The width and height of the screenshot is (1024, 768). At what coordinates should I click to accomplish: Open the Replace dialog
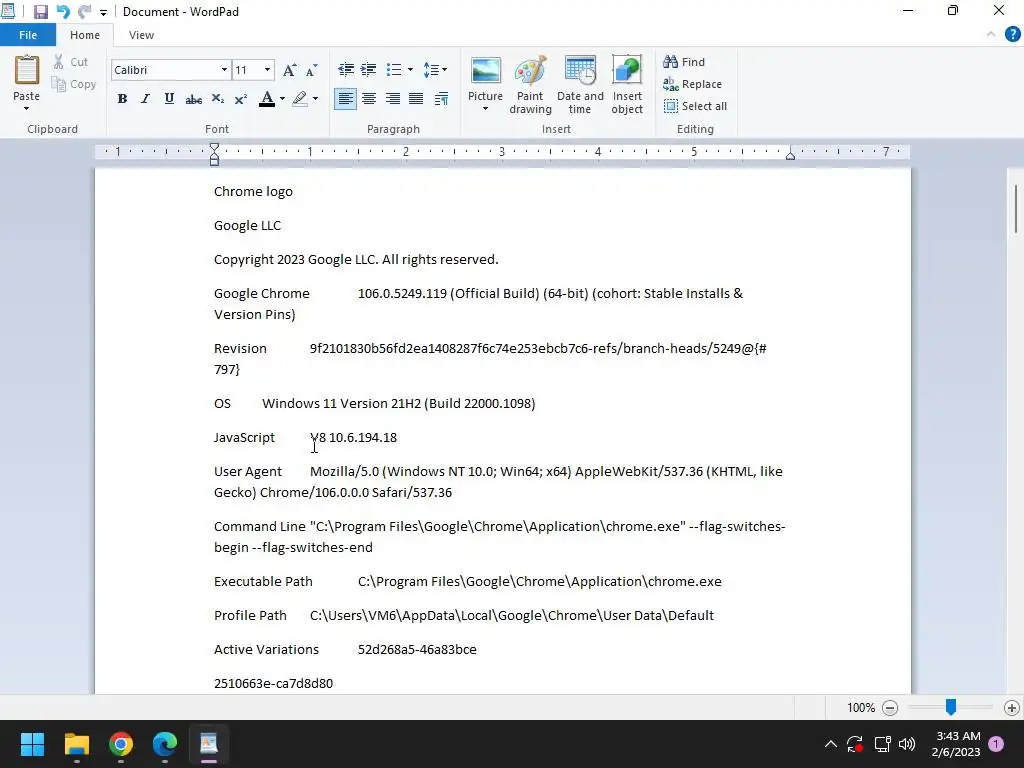pyautogui.click(x=692, y=84)
